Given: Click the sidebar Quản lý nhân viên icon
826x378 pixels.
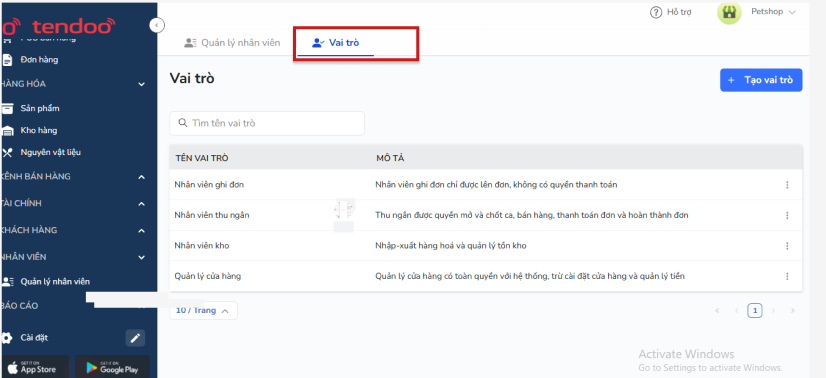Looking at the screenshot, I should (x=7, y=282).
